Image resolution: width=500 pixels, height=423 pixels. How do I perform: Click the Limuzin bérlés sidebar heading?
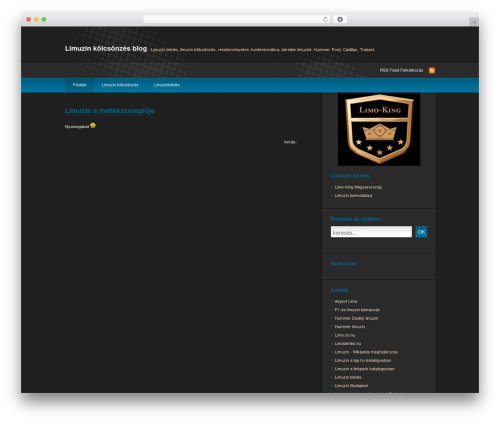coord(350,176)
